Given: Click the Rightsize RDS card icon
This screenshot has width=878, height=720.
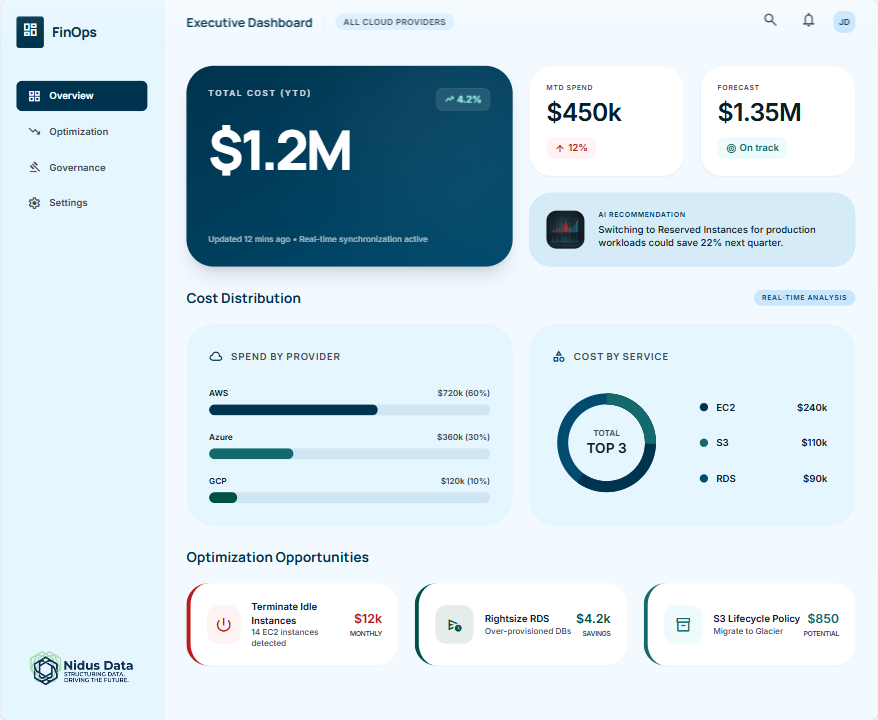Looking at the screenshot, I should pos(454,624).
